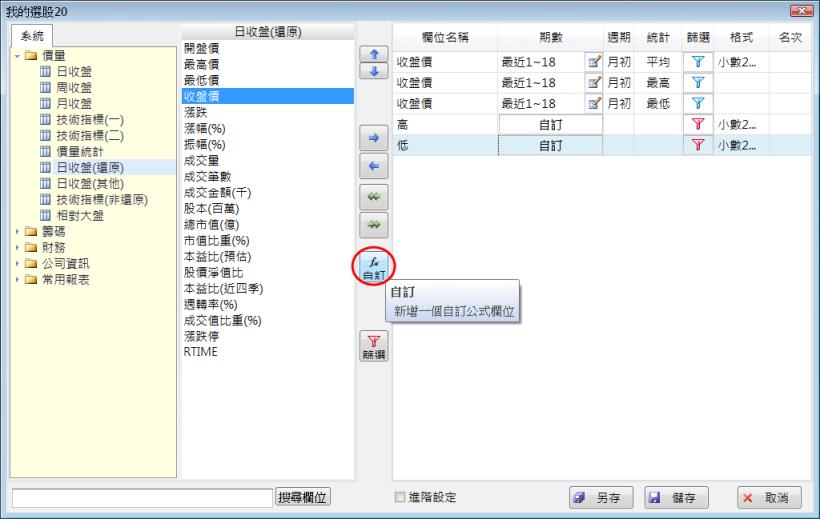Viewport: 820px width, 519px height.
Task: Select 開盤價 in the field list
Action: [x=201, y=48]
